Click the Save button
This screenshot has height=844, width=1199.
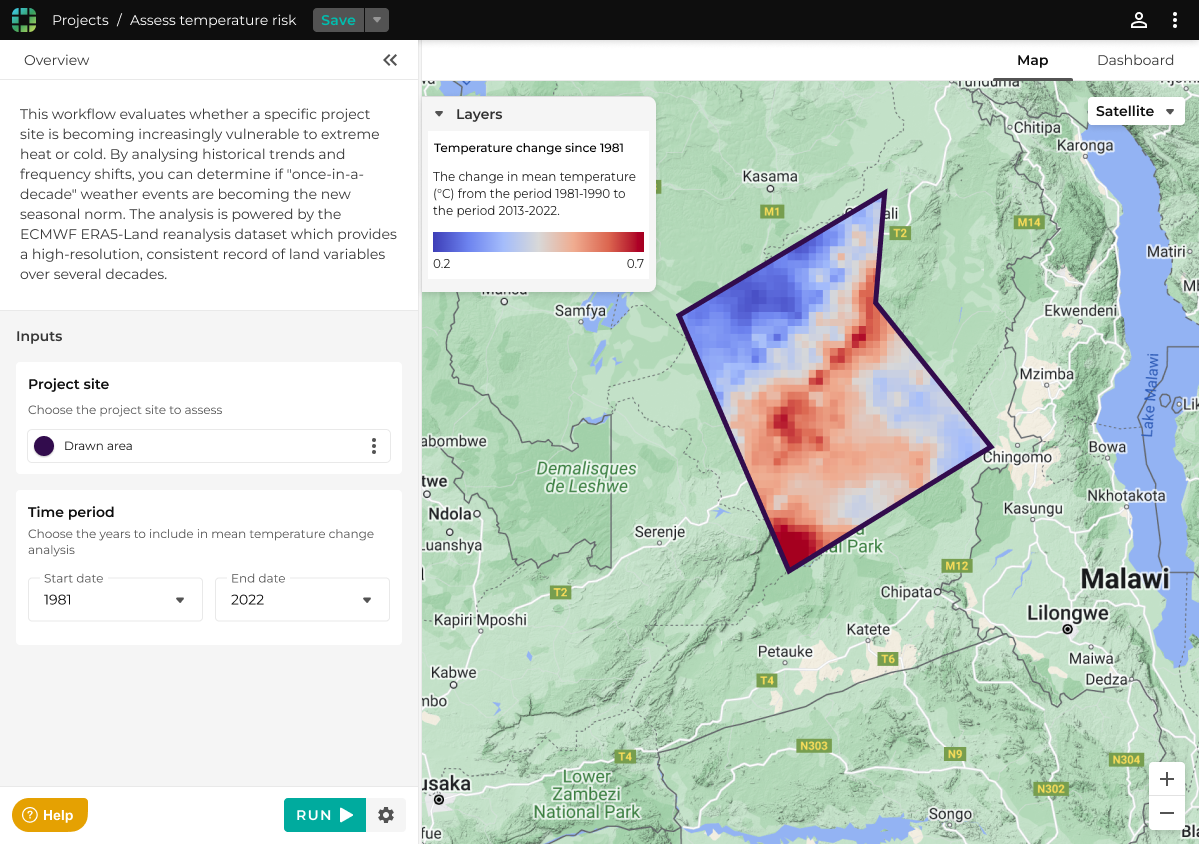(x=338, y=20)
